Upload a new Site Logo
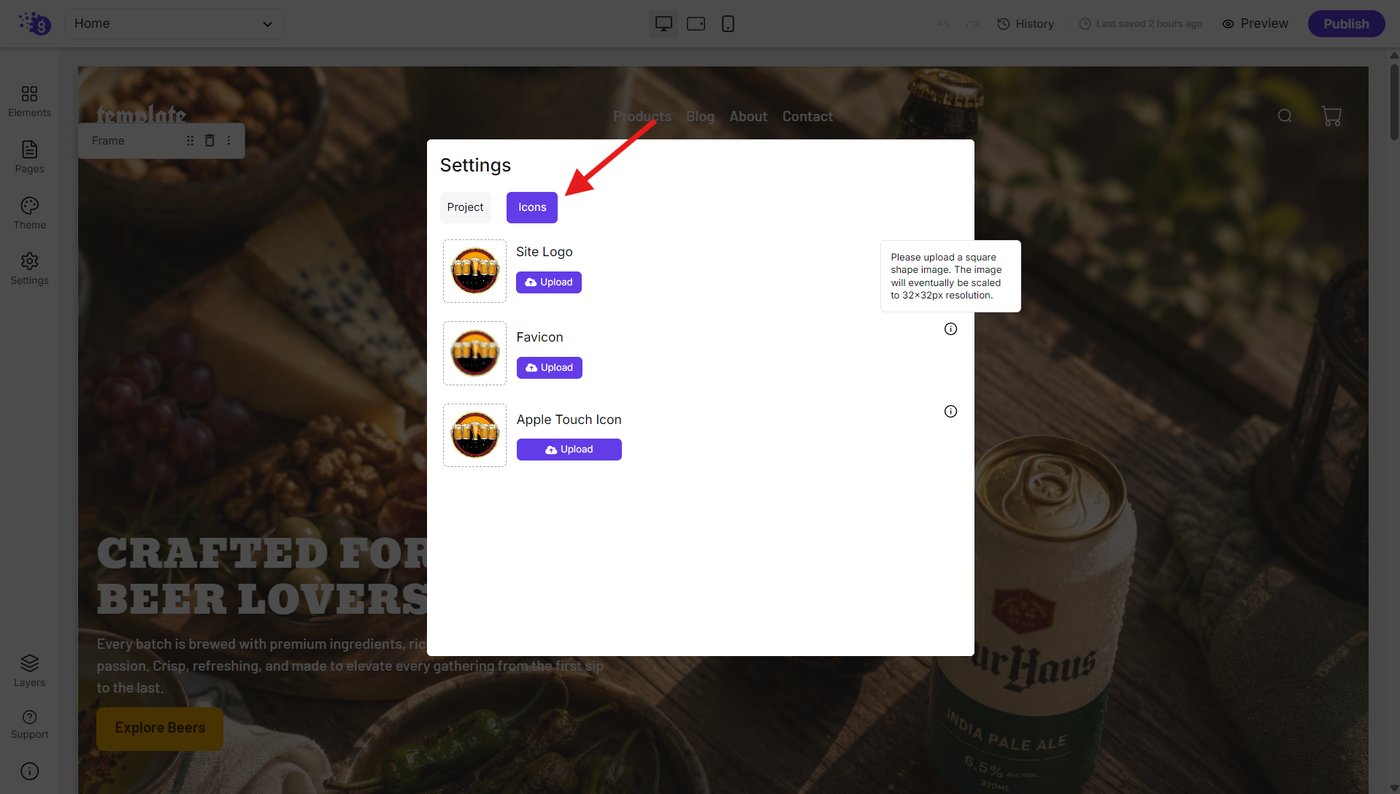Viewport: 1400px width, 794px height. [x=549, y=282]
